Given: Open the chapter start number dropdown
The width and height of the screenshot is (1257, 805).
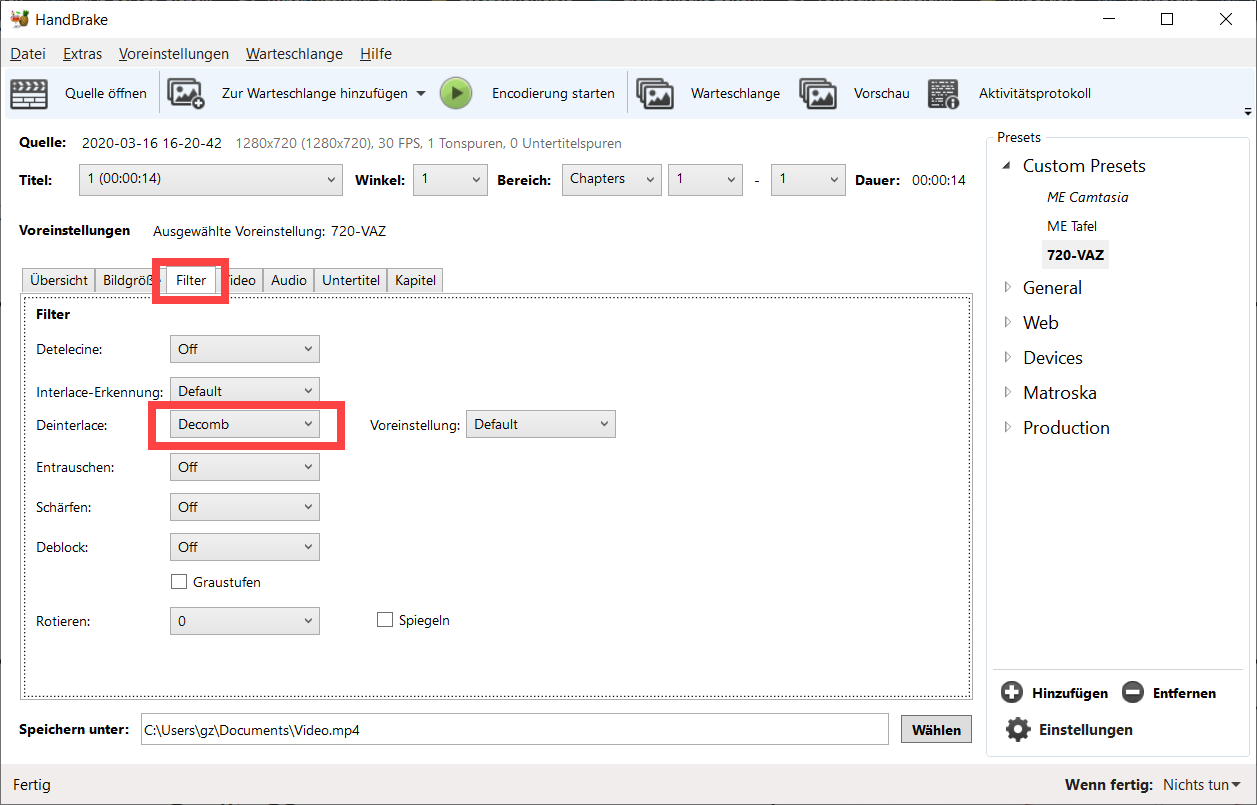Looking at the screenshot, I should point(706,180).
